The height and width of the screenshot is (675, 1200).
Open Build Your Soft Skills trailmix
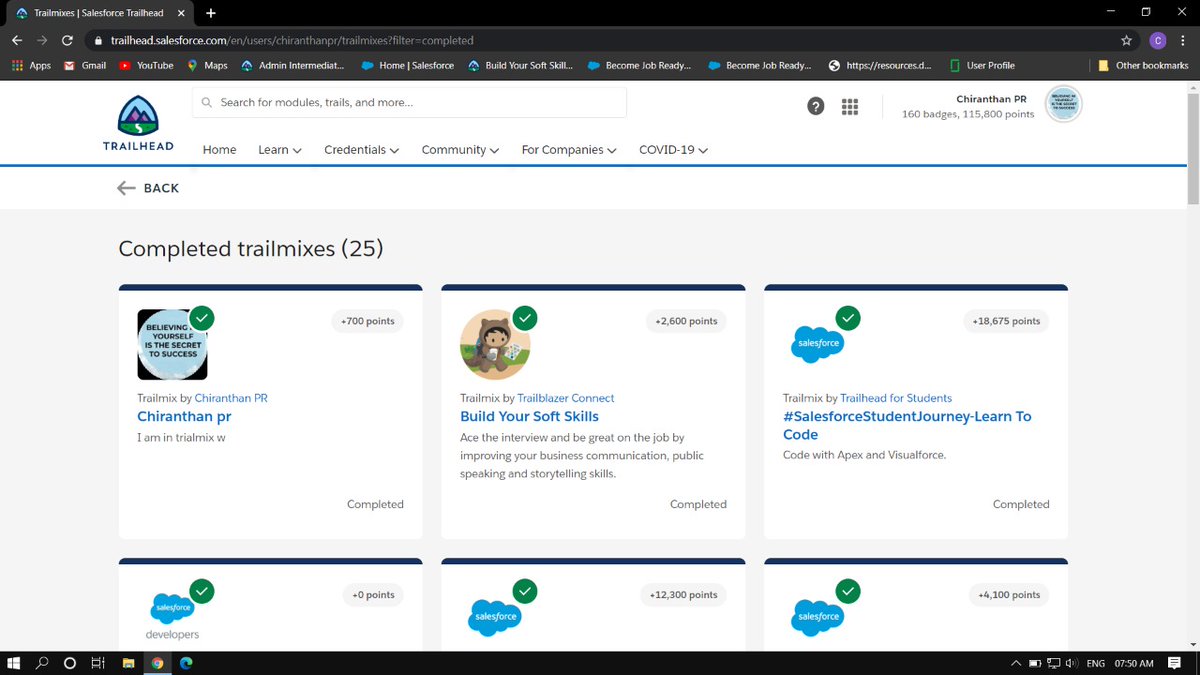coord(529,416)
